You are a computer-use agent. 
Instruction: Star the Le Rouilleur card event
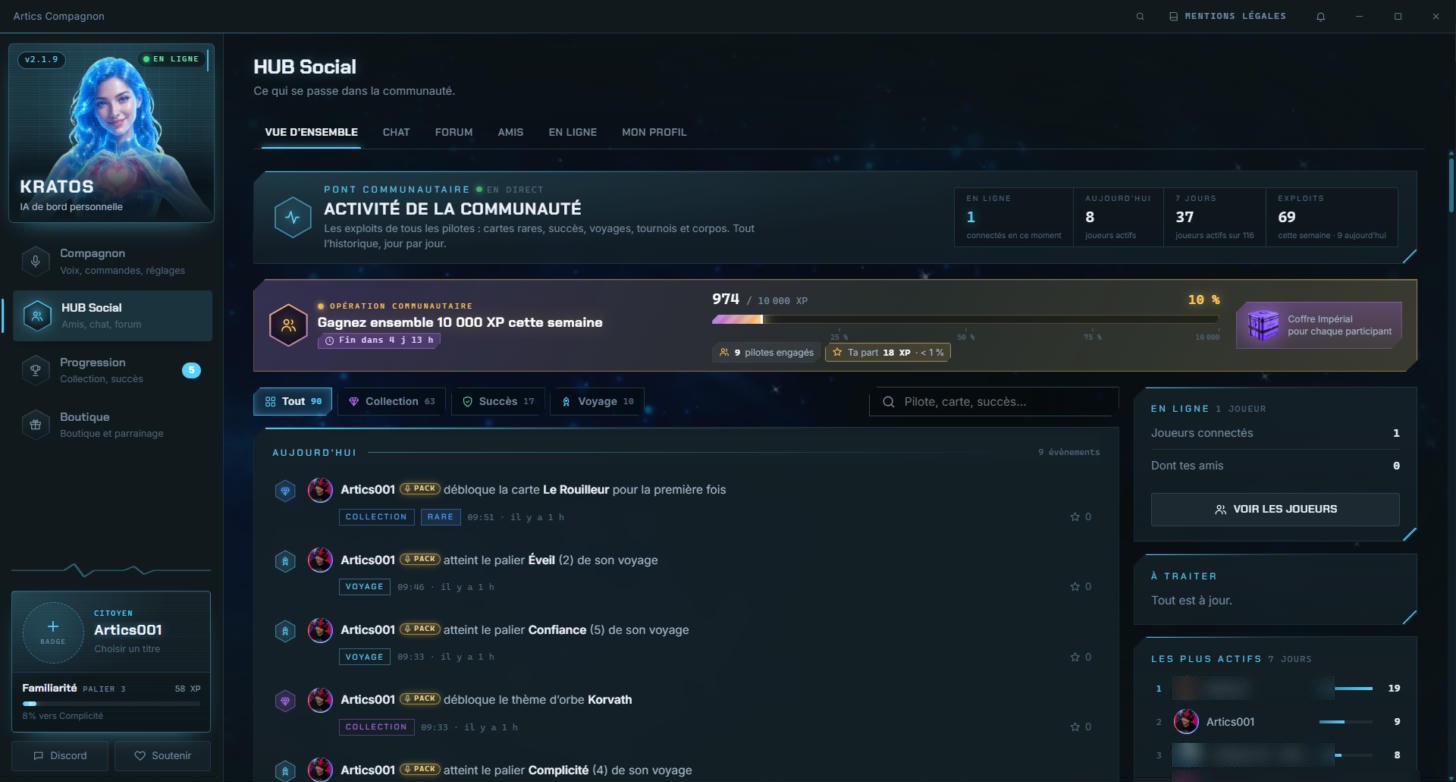pos(1081,517)
